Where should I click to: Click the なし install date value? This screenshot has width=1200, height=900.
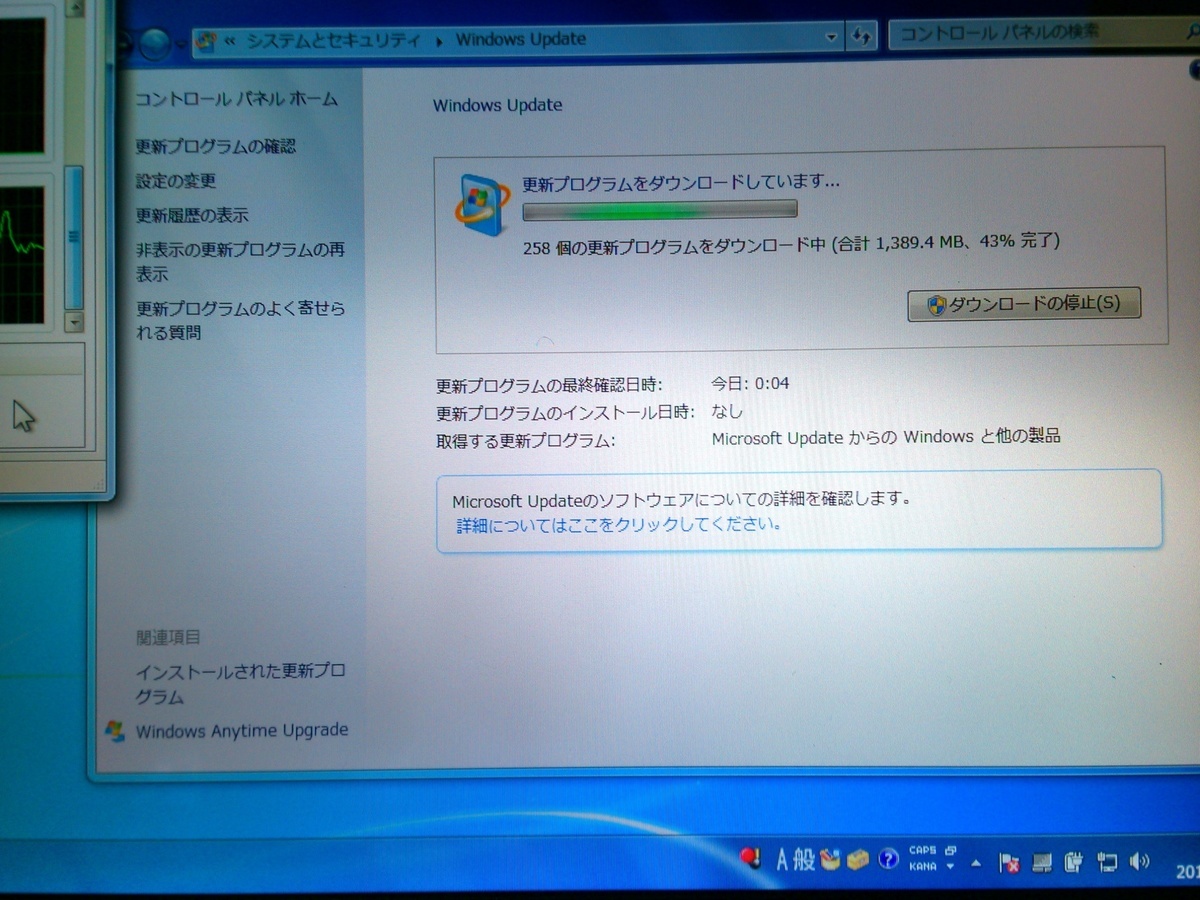coord(727,411)
